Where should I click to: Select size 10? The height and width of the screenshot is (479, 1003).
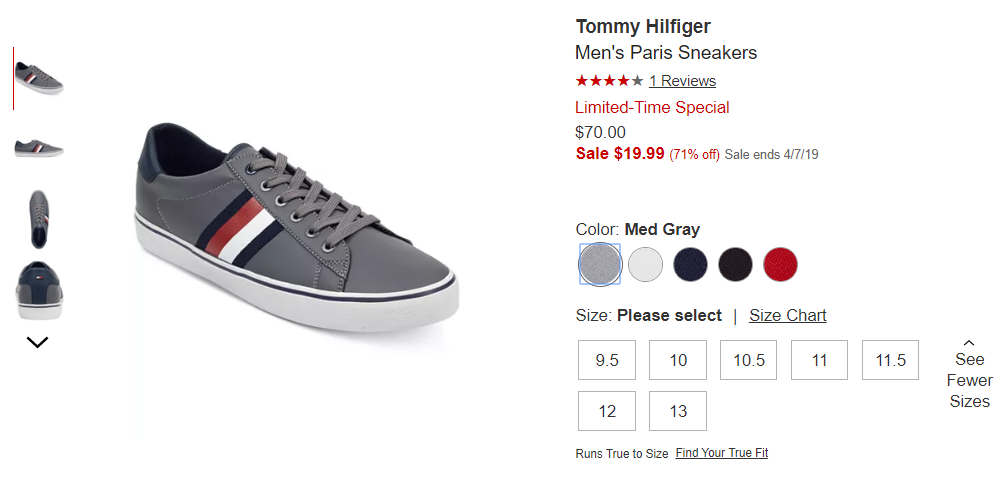[678, 360]
